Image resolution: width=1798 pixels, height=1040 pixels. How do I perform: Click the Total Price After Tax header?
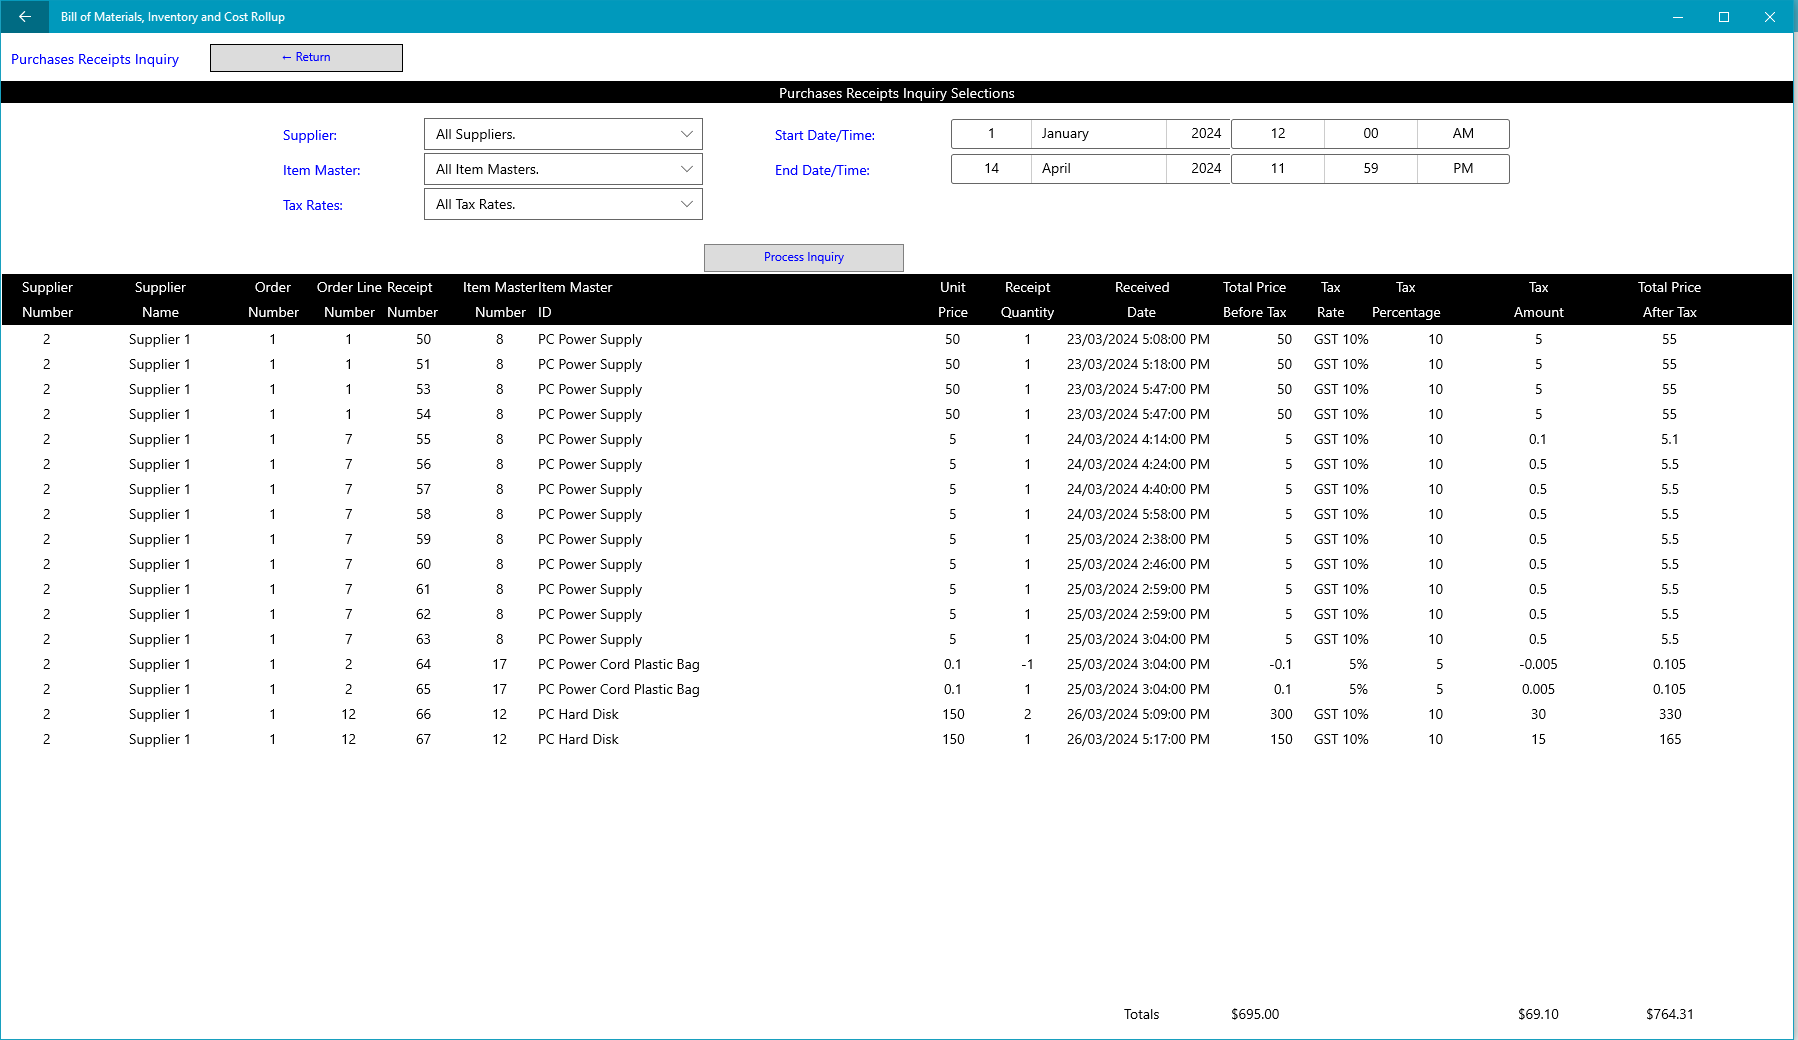[1669, 299]
